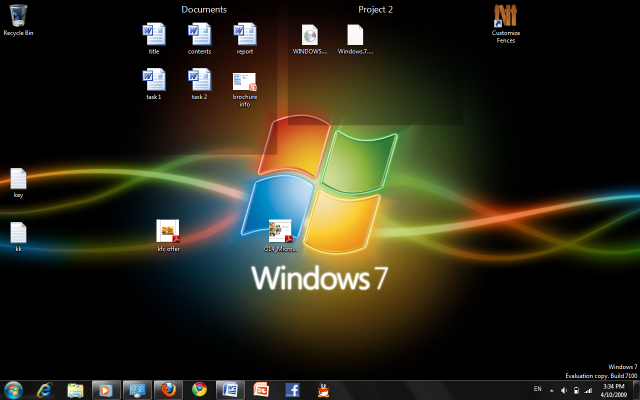Switch to Microsoft Word in taskbar
640x400 pixels.
click(x=230, y=390)
